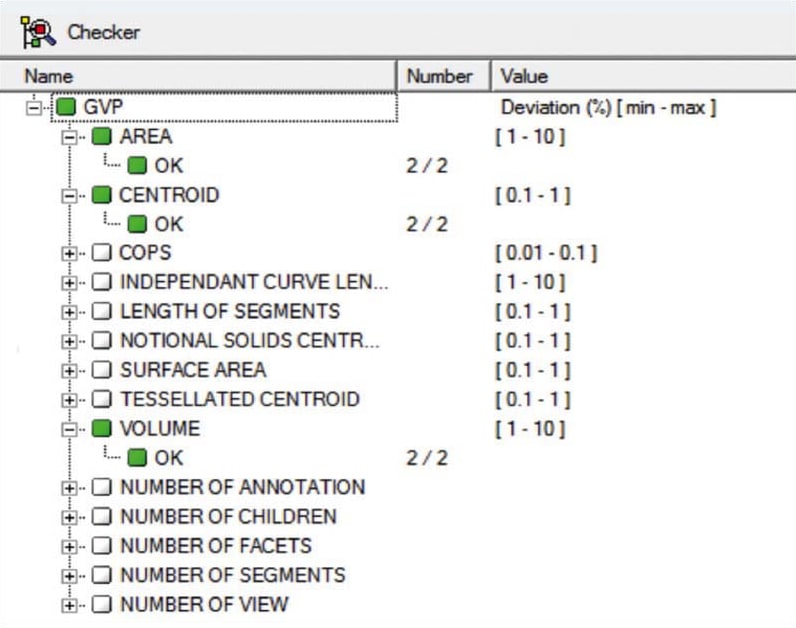Toggle TESSELLATED CENTROID checkbox
Viewport: 796px width, 628px height.
click(x=102, y=399)
